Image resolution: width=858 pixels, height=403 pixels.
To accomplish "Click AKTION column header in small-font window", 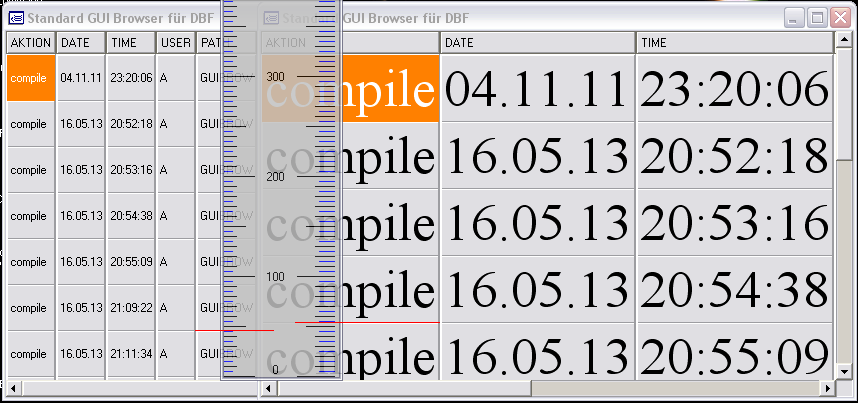I will coord(31,43).
